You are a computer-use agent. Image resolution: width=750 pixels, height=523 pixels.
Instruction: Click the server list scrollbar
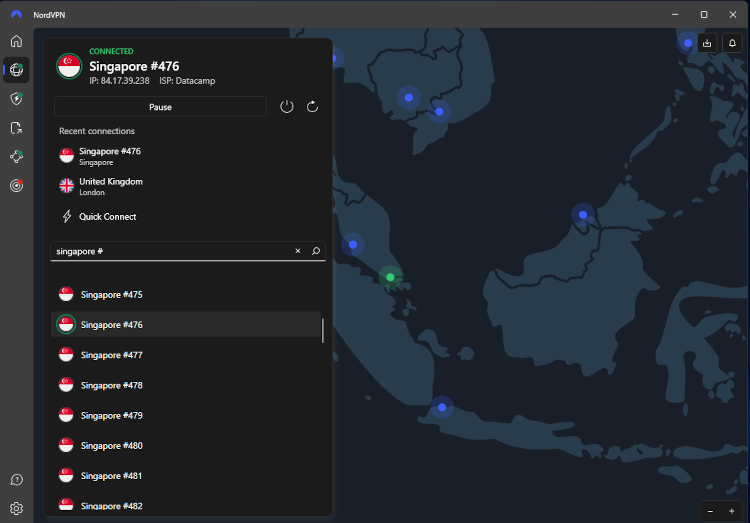click(323, 331)
